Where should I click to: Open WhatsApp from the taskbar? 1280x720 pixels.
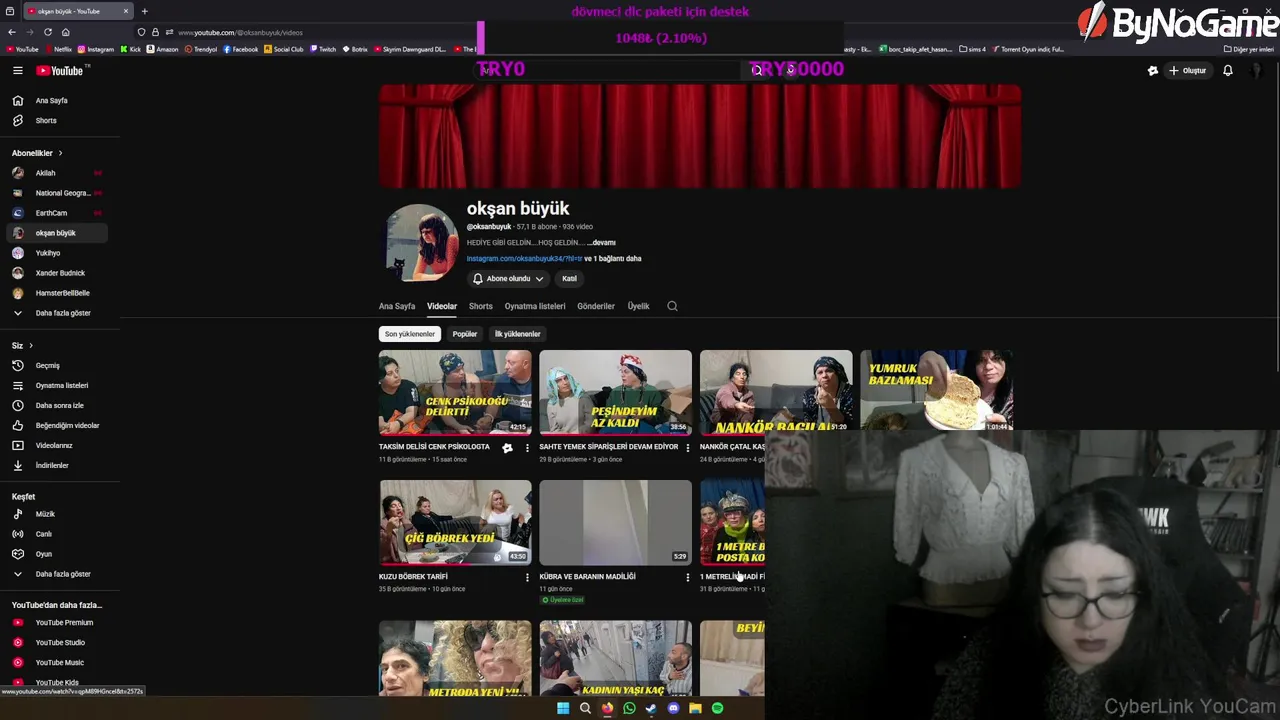629,708
